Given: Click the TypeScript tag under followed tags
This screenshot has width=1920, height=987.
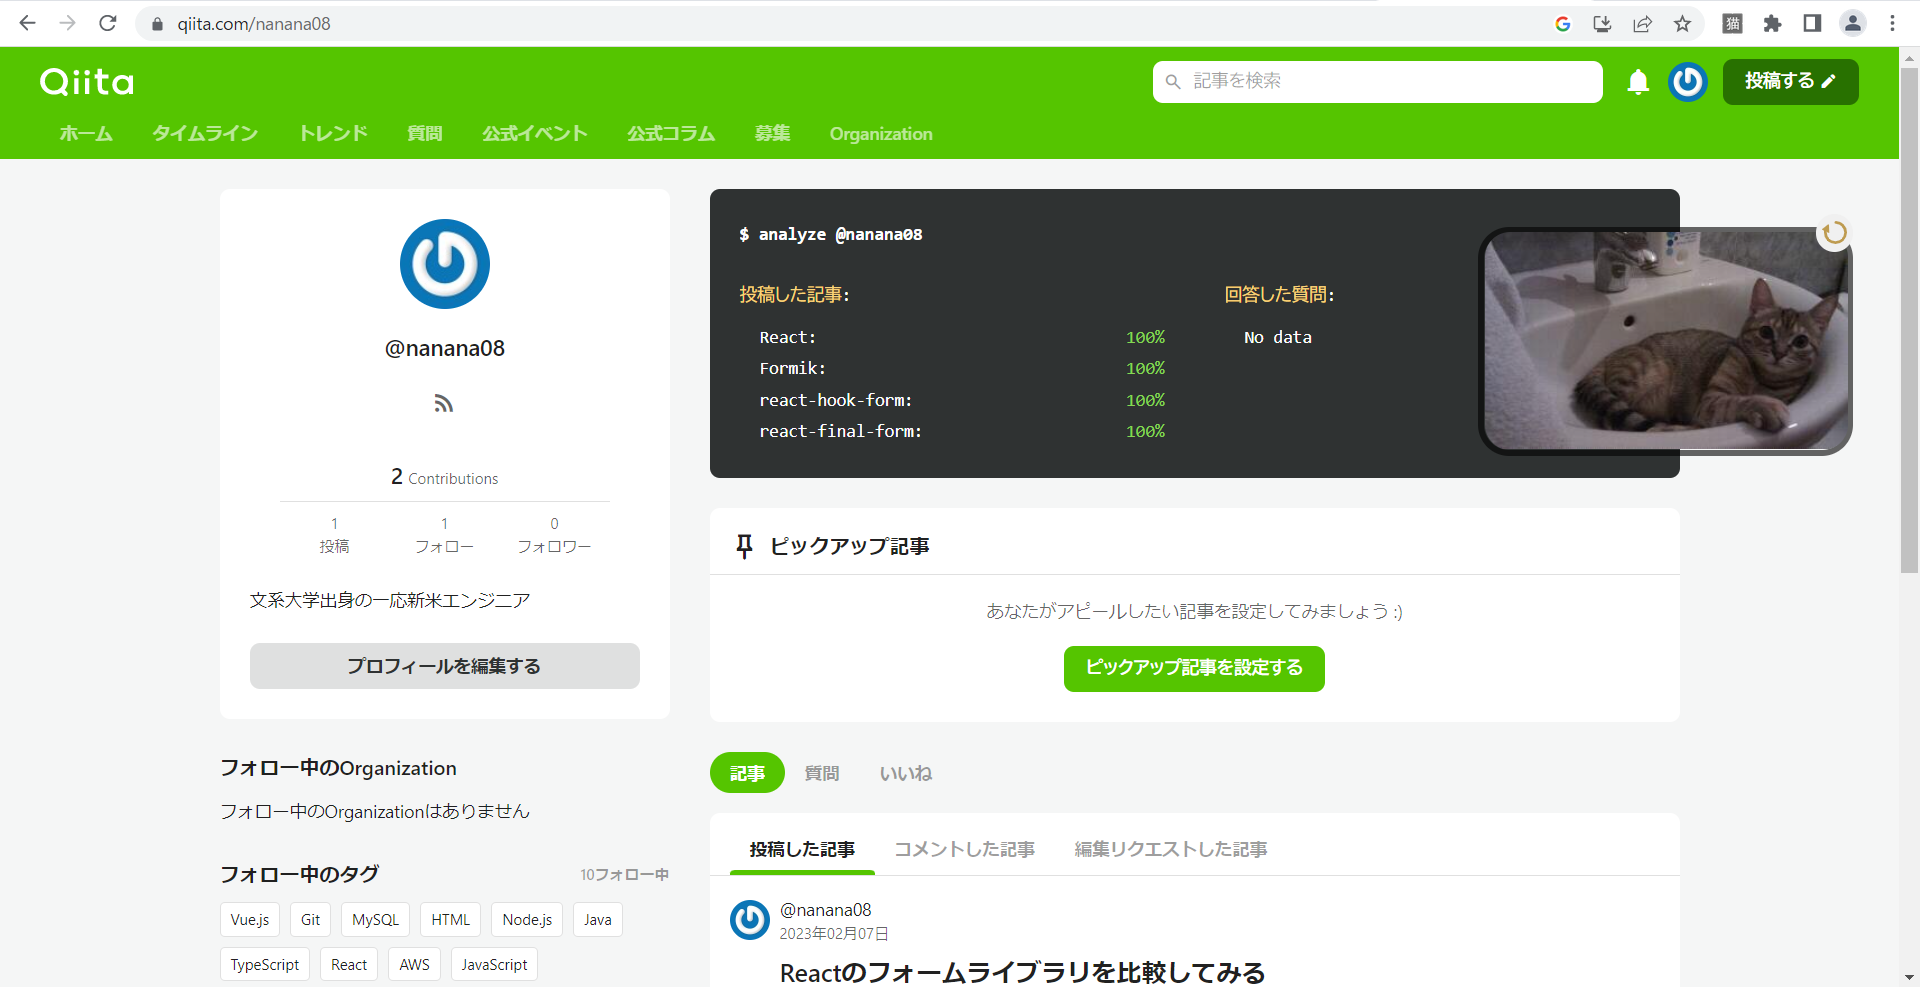Looking at the screenshot, I should tap(264, 964).
